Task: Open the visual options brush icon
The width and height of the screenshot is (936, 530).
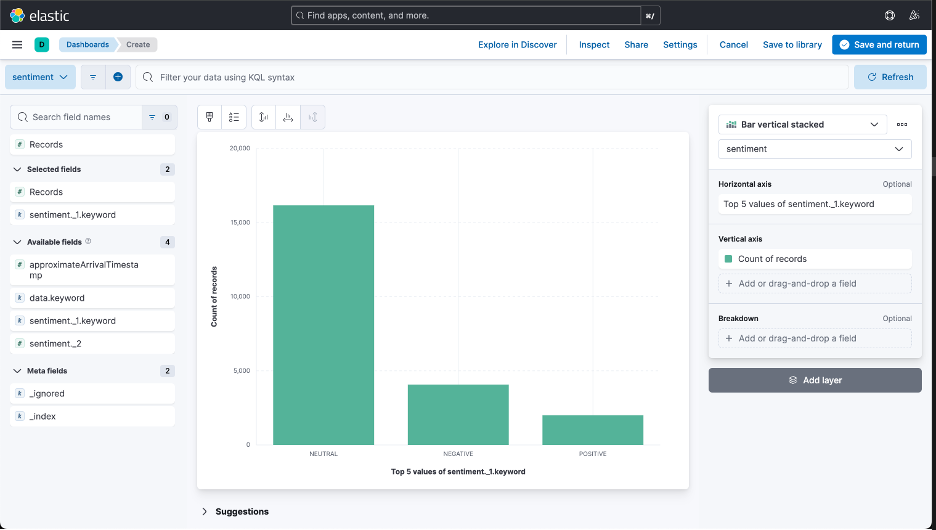Action: (210, 117)
